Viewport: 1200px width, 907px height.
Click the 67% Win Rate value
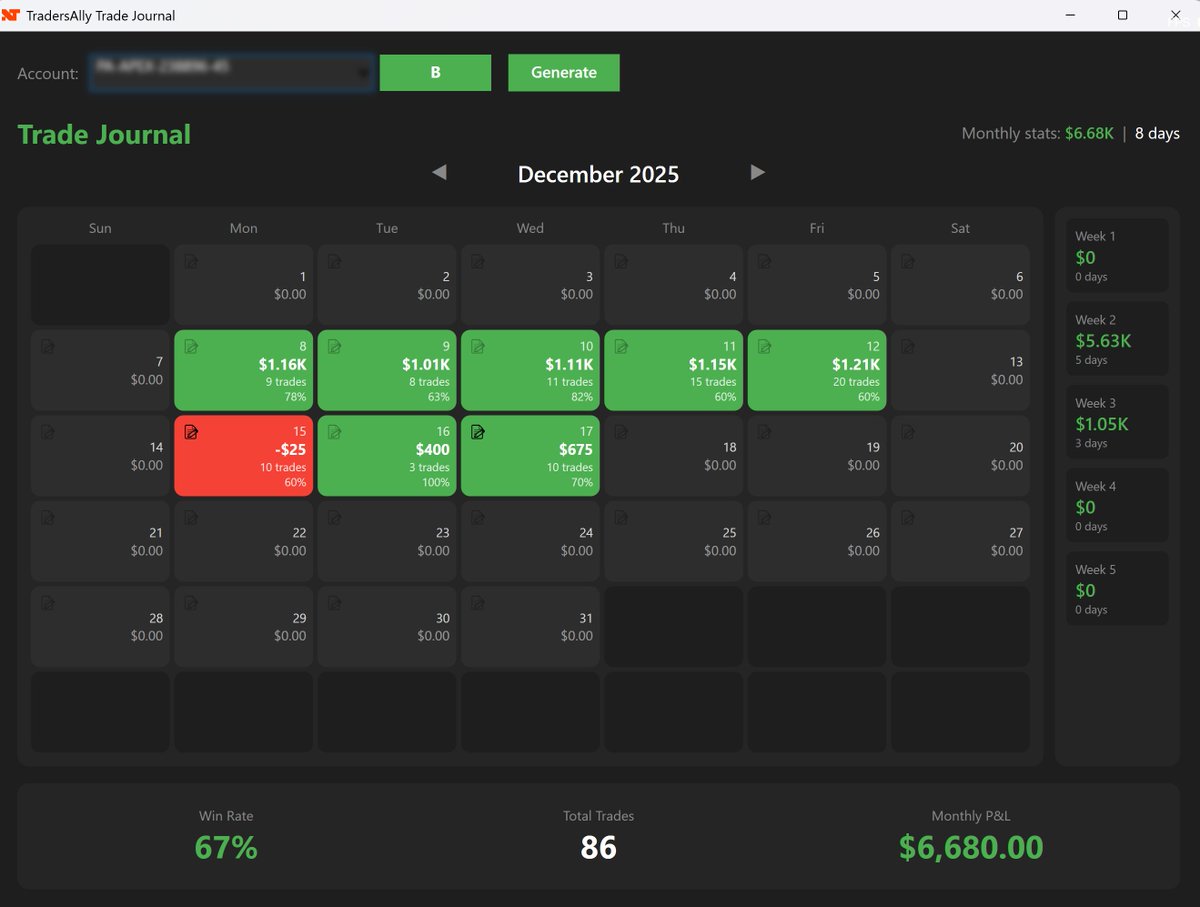[226, 848]
